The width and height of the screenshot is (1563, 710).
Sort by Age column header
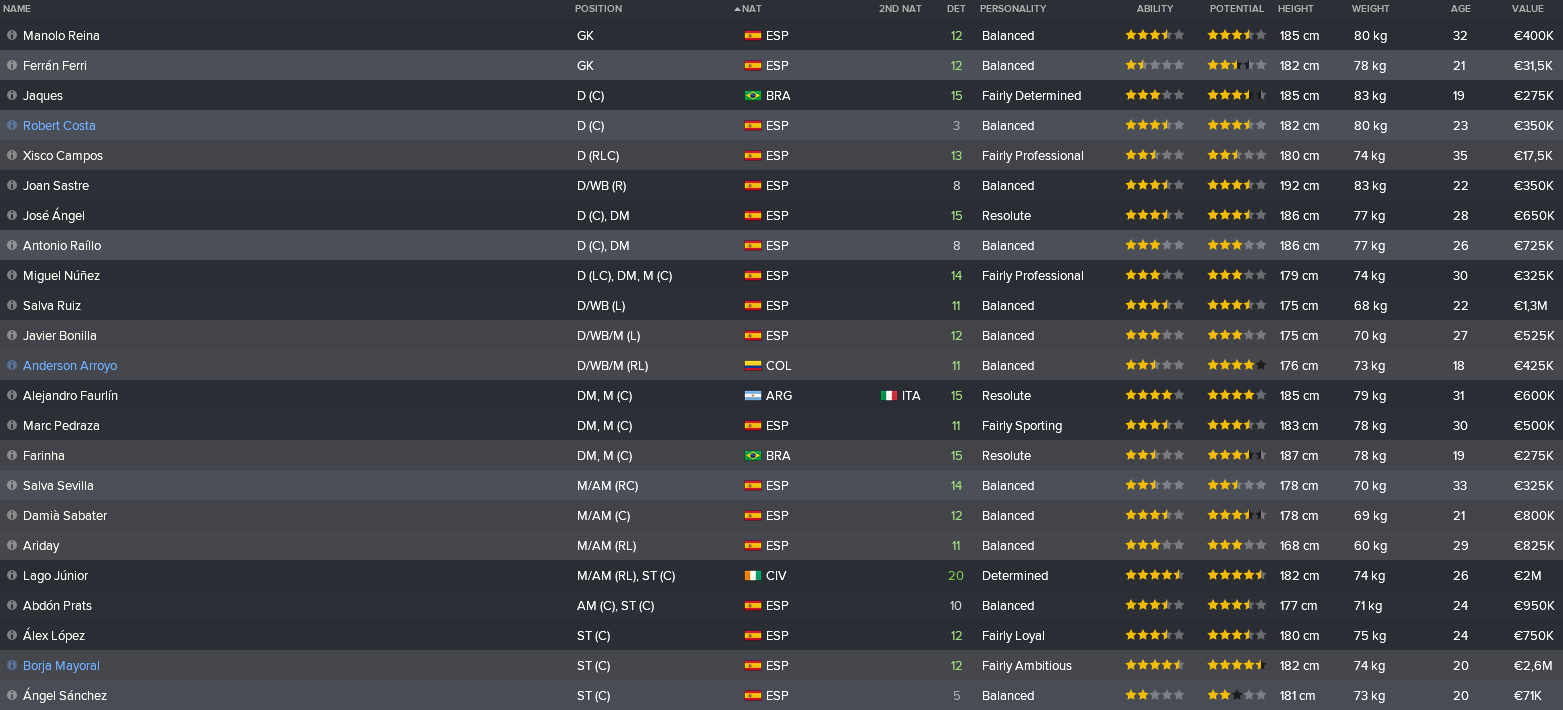click(1460, 9)
